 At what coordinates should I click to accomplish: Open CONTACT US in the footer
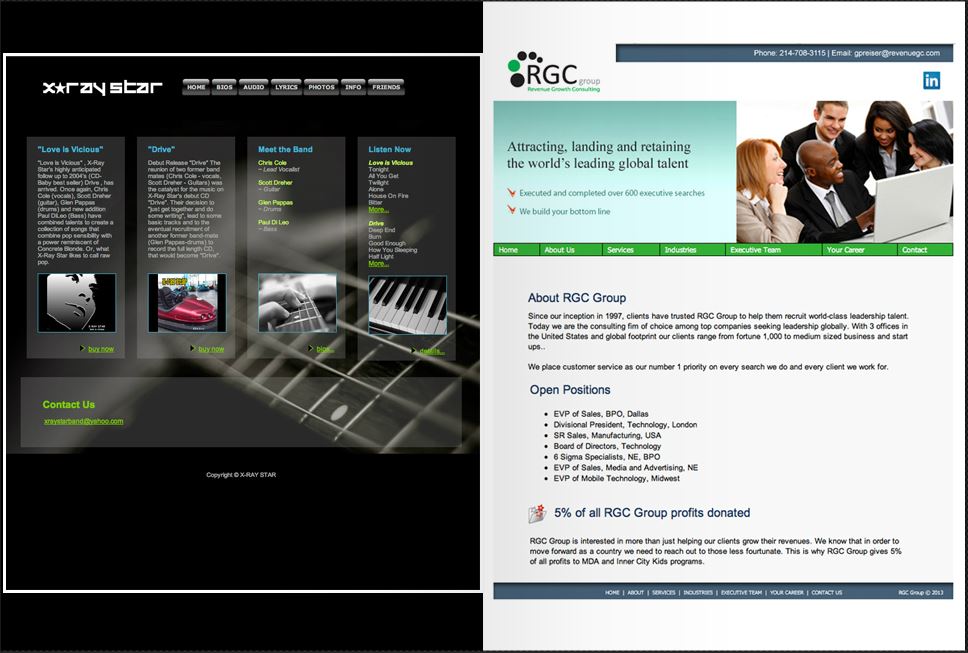coord(827,593)
